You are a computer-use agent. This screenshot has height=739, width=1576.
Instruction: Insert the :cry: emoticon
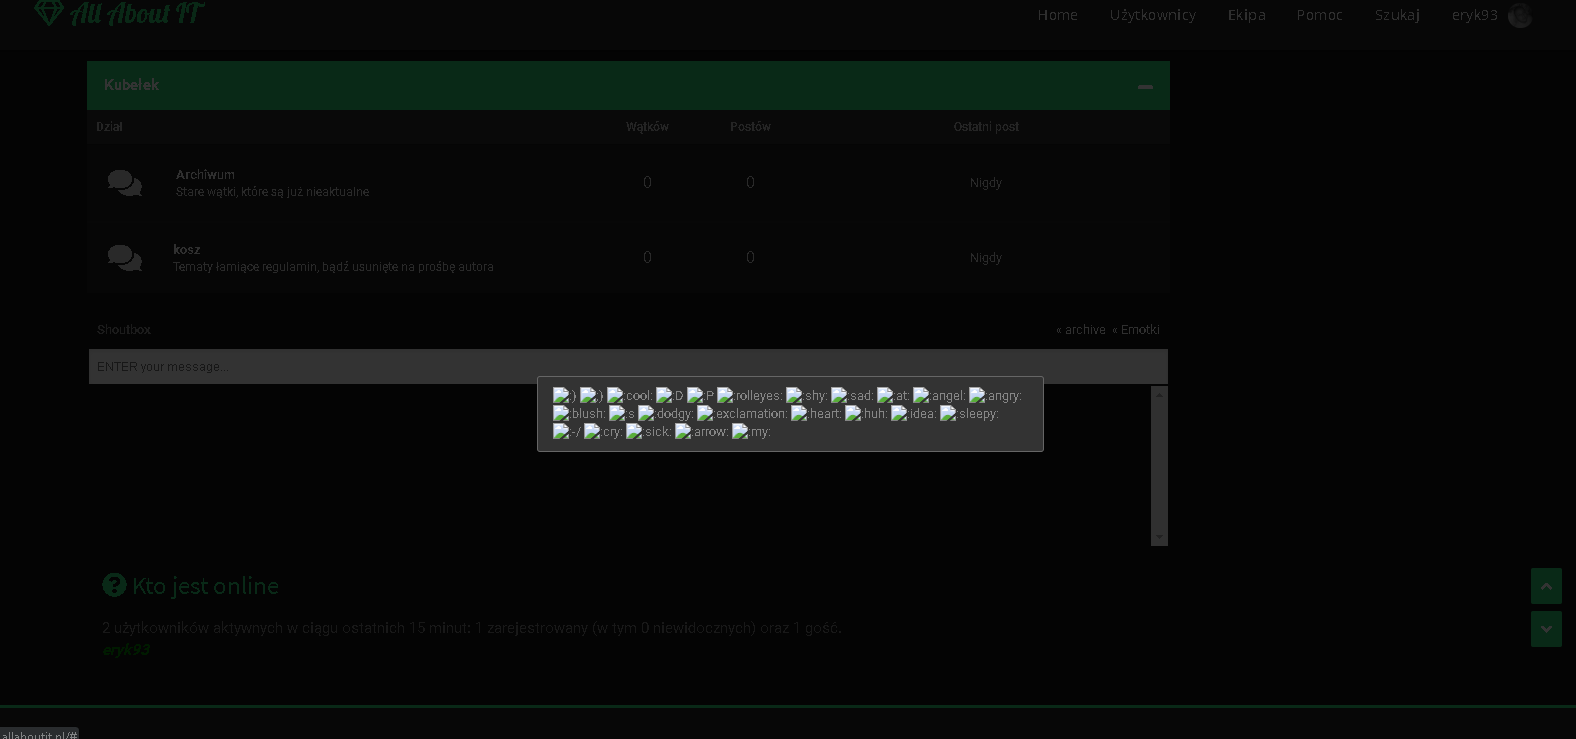tap(603, 432)
